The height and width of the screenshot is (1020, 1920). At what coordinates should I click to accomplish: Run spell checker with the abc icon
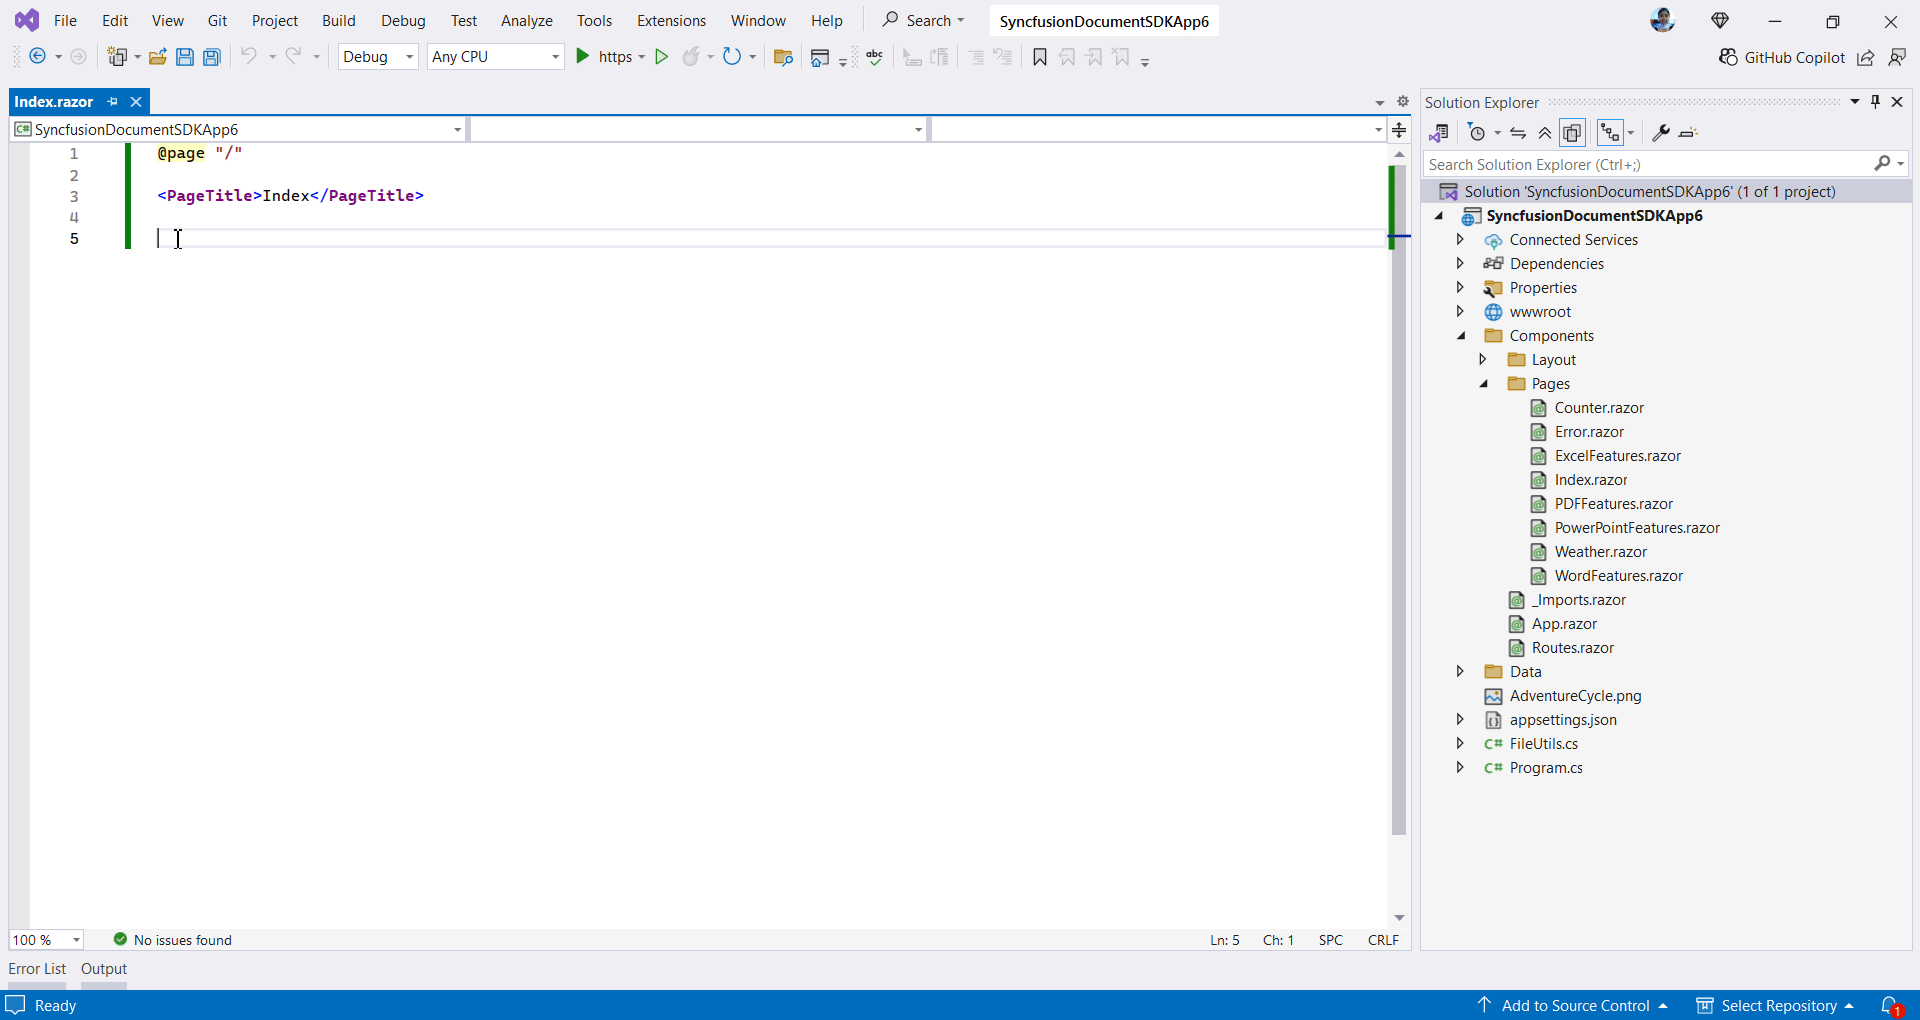pos(874,57)
